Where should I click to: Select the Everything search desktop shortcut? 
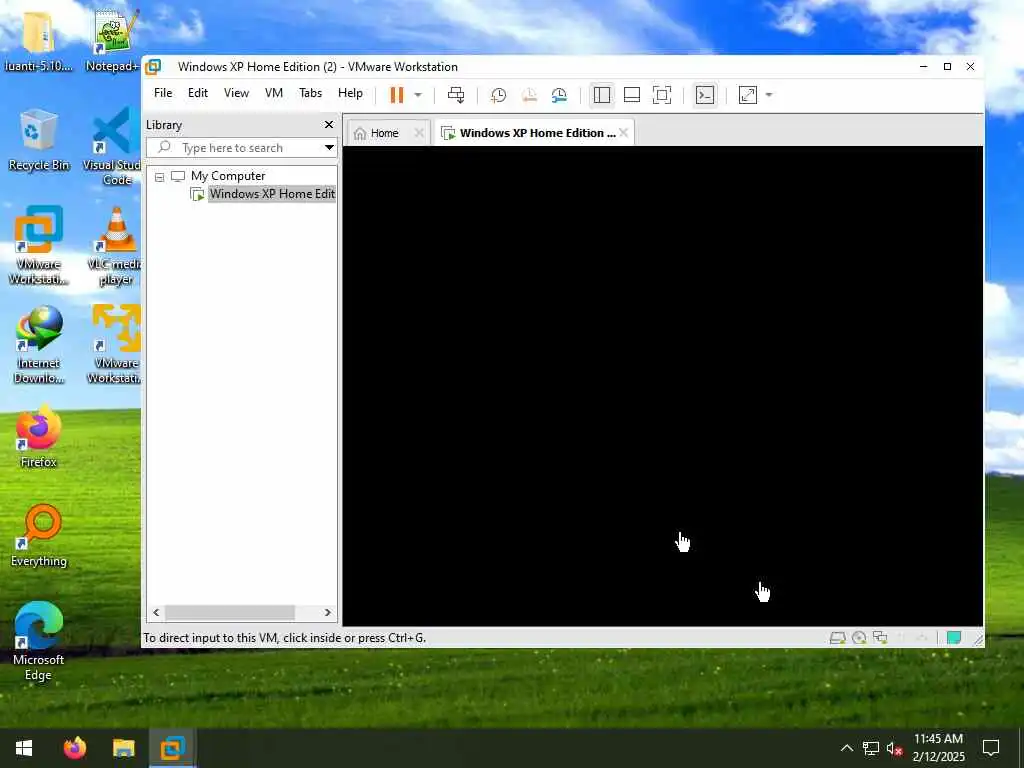(39, 537)
